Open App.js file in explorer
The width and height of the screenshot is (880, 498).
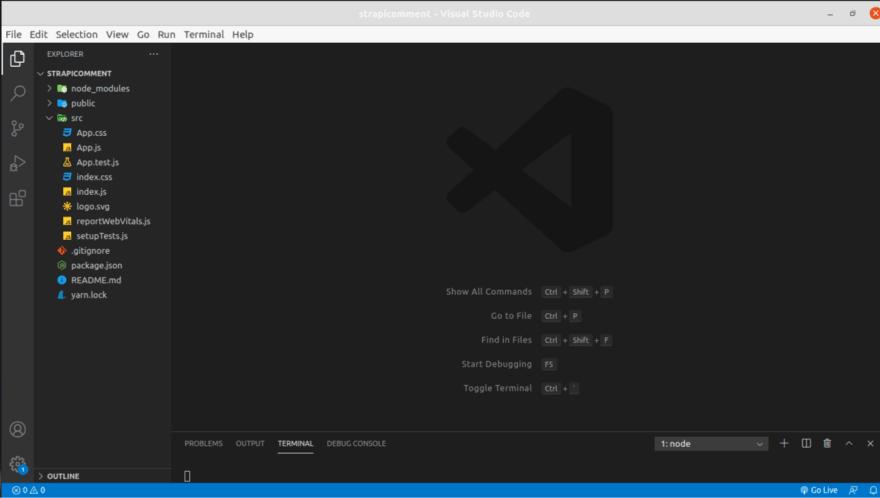point(88,147)
